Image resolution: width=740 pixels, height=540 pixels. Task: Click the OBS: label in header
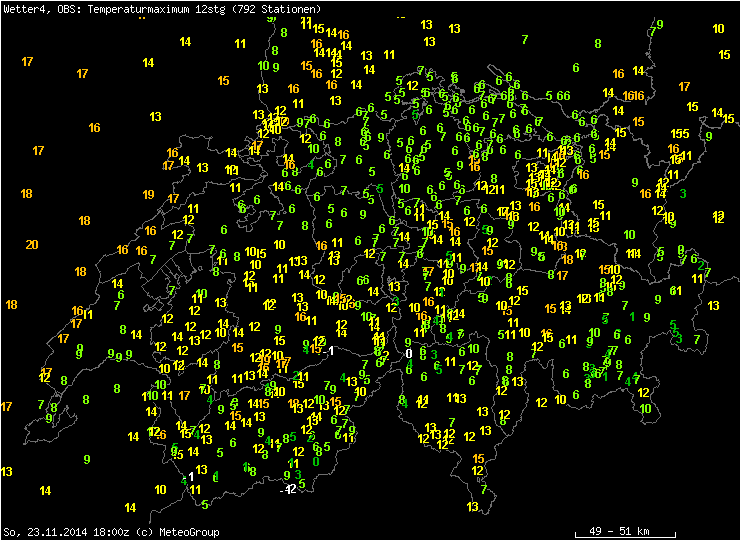[62, 9]
